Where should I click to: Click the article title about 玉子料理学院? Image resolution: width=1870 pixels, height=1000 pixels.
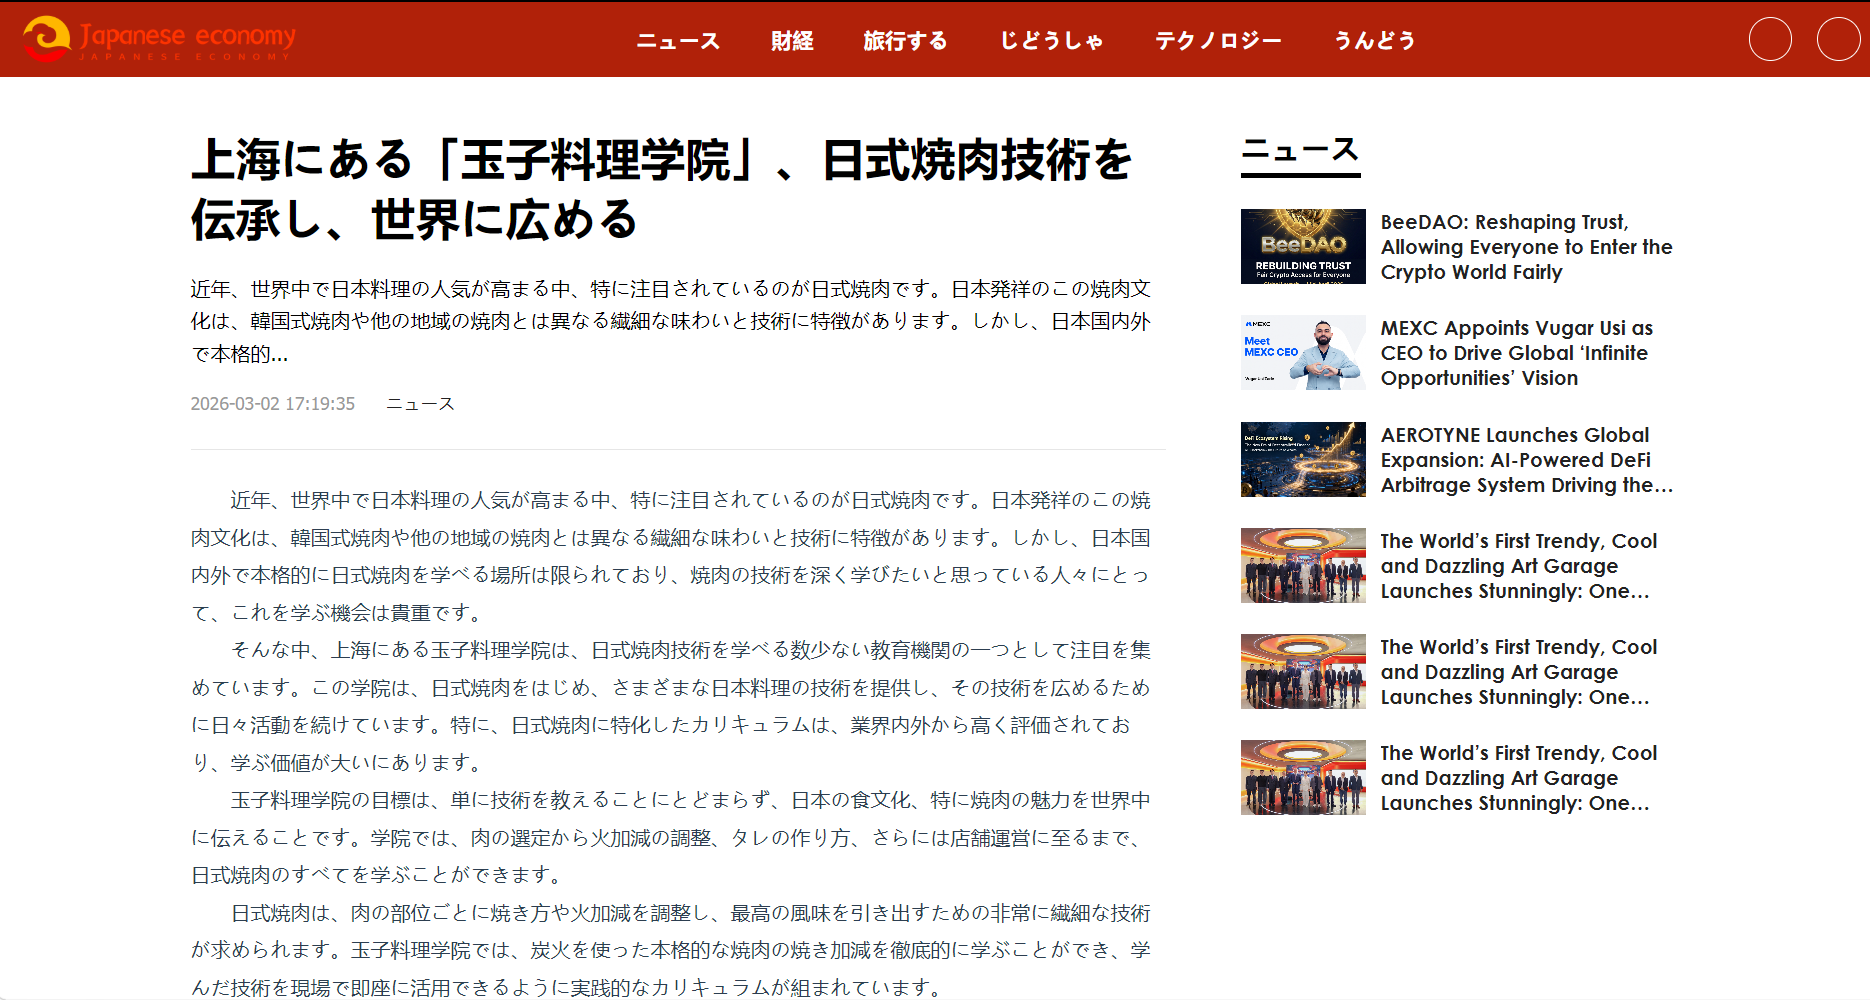pyautogui.click(x=660, y=190)
